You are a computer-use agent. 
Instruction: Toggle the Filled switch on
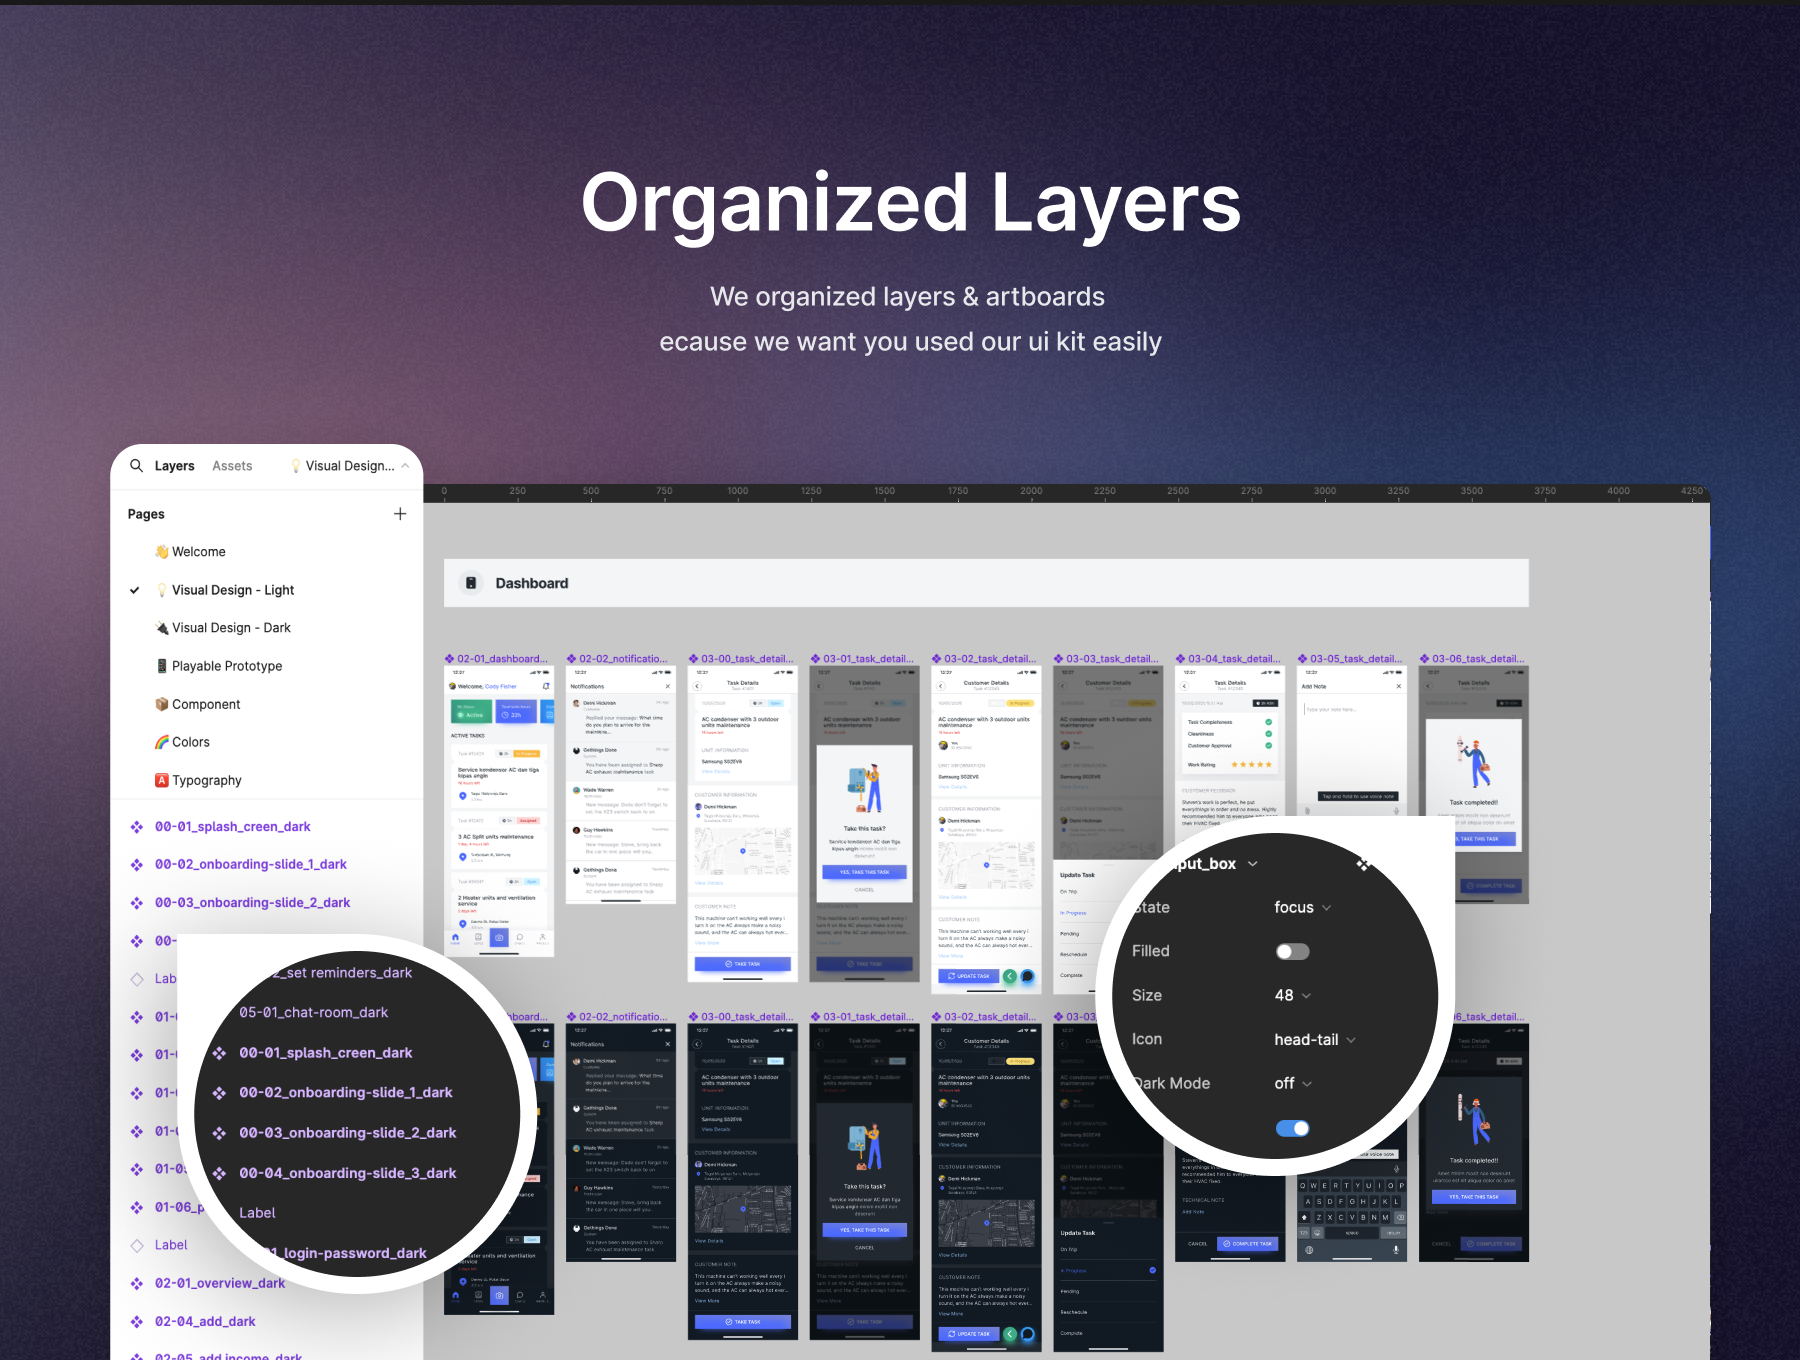(1292, 952)
